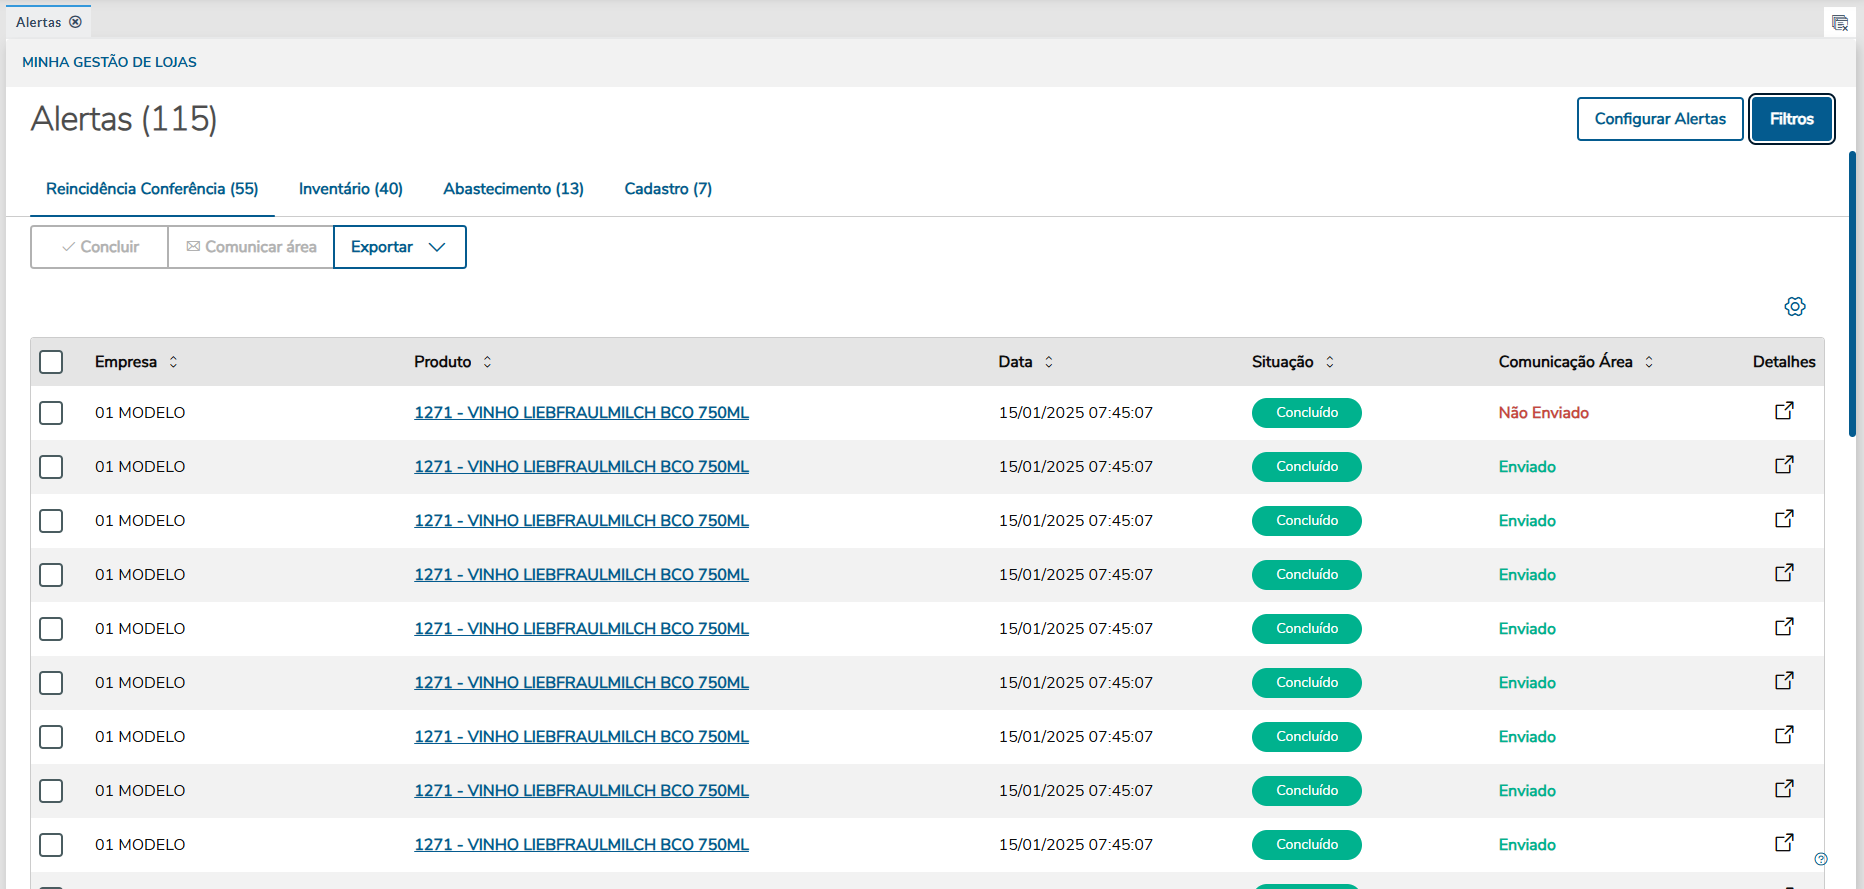Viewport: 1864px width, 889px height.
Task: Open table settings gear icon
Action: [1795, 307]
